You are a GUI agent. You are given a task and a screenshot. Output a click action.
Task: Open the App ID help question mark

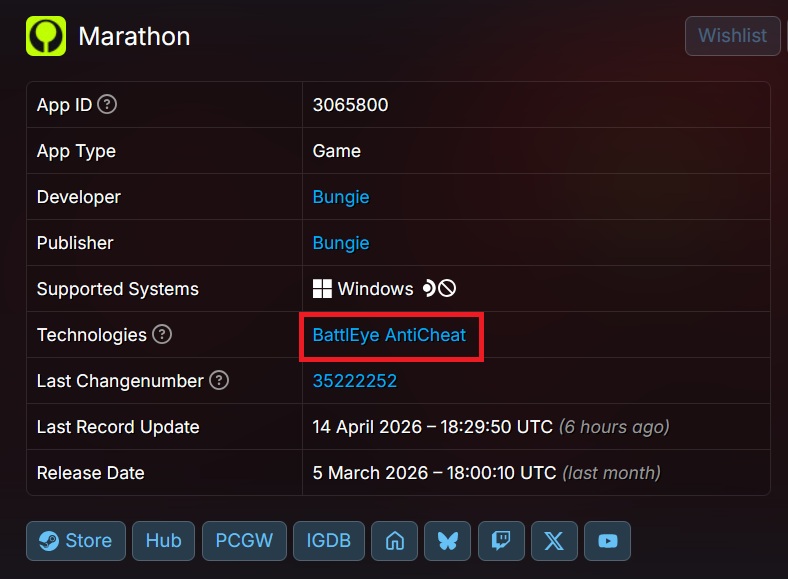(107, 105)
